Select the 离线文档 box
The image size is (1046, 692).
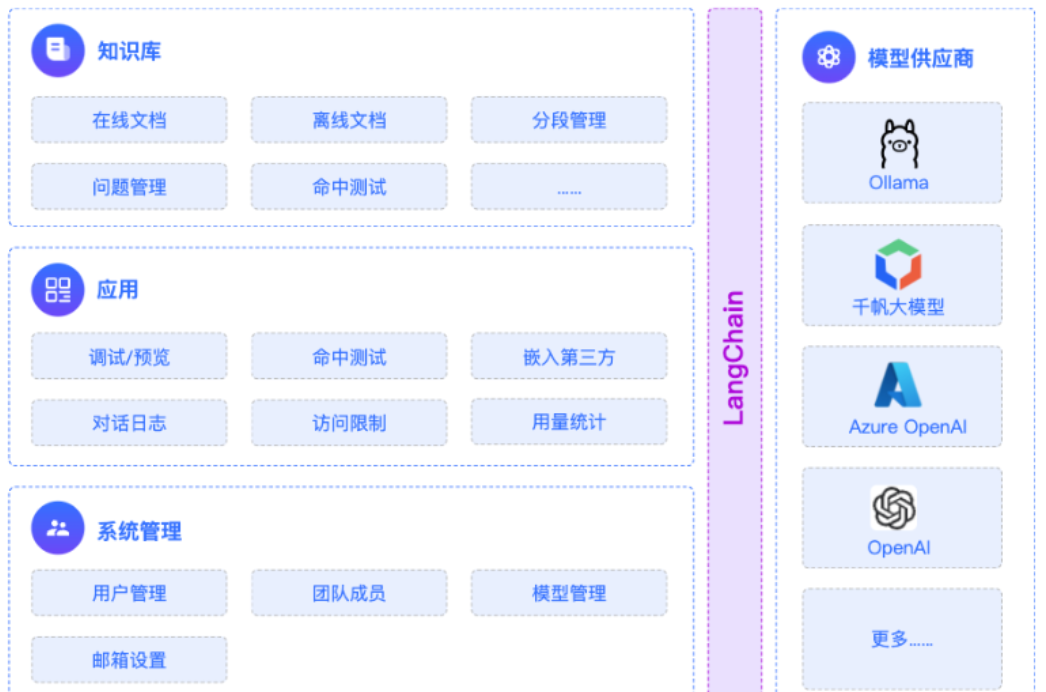pyautogui.click(x=349, y=120)
